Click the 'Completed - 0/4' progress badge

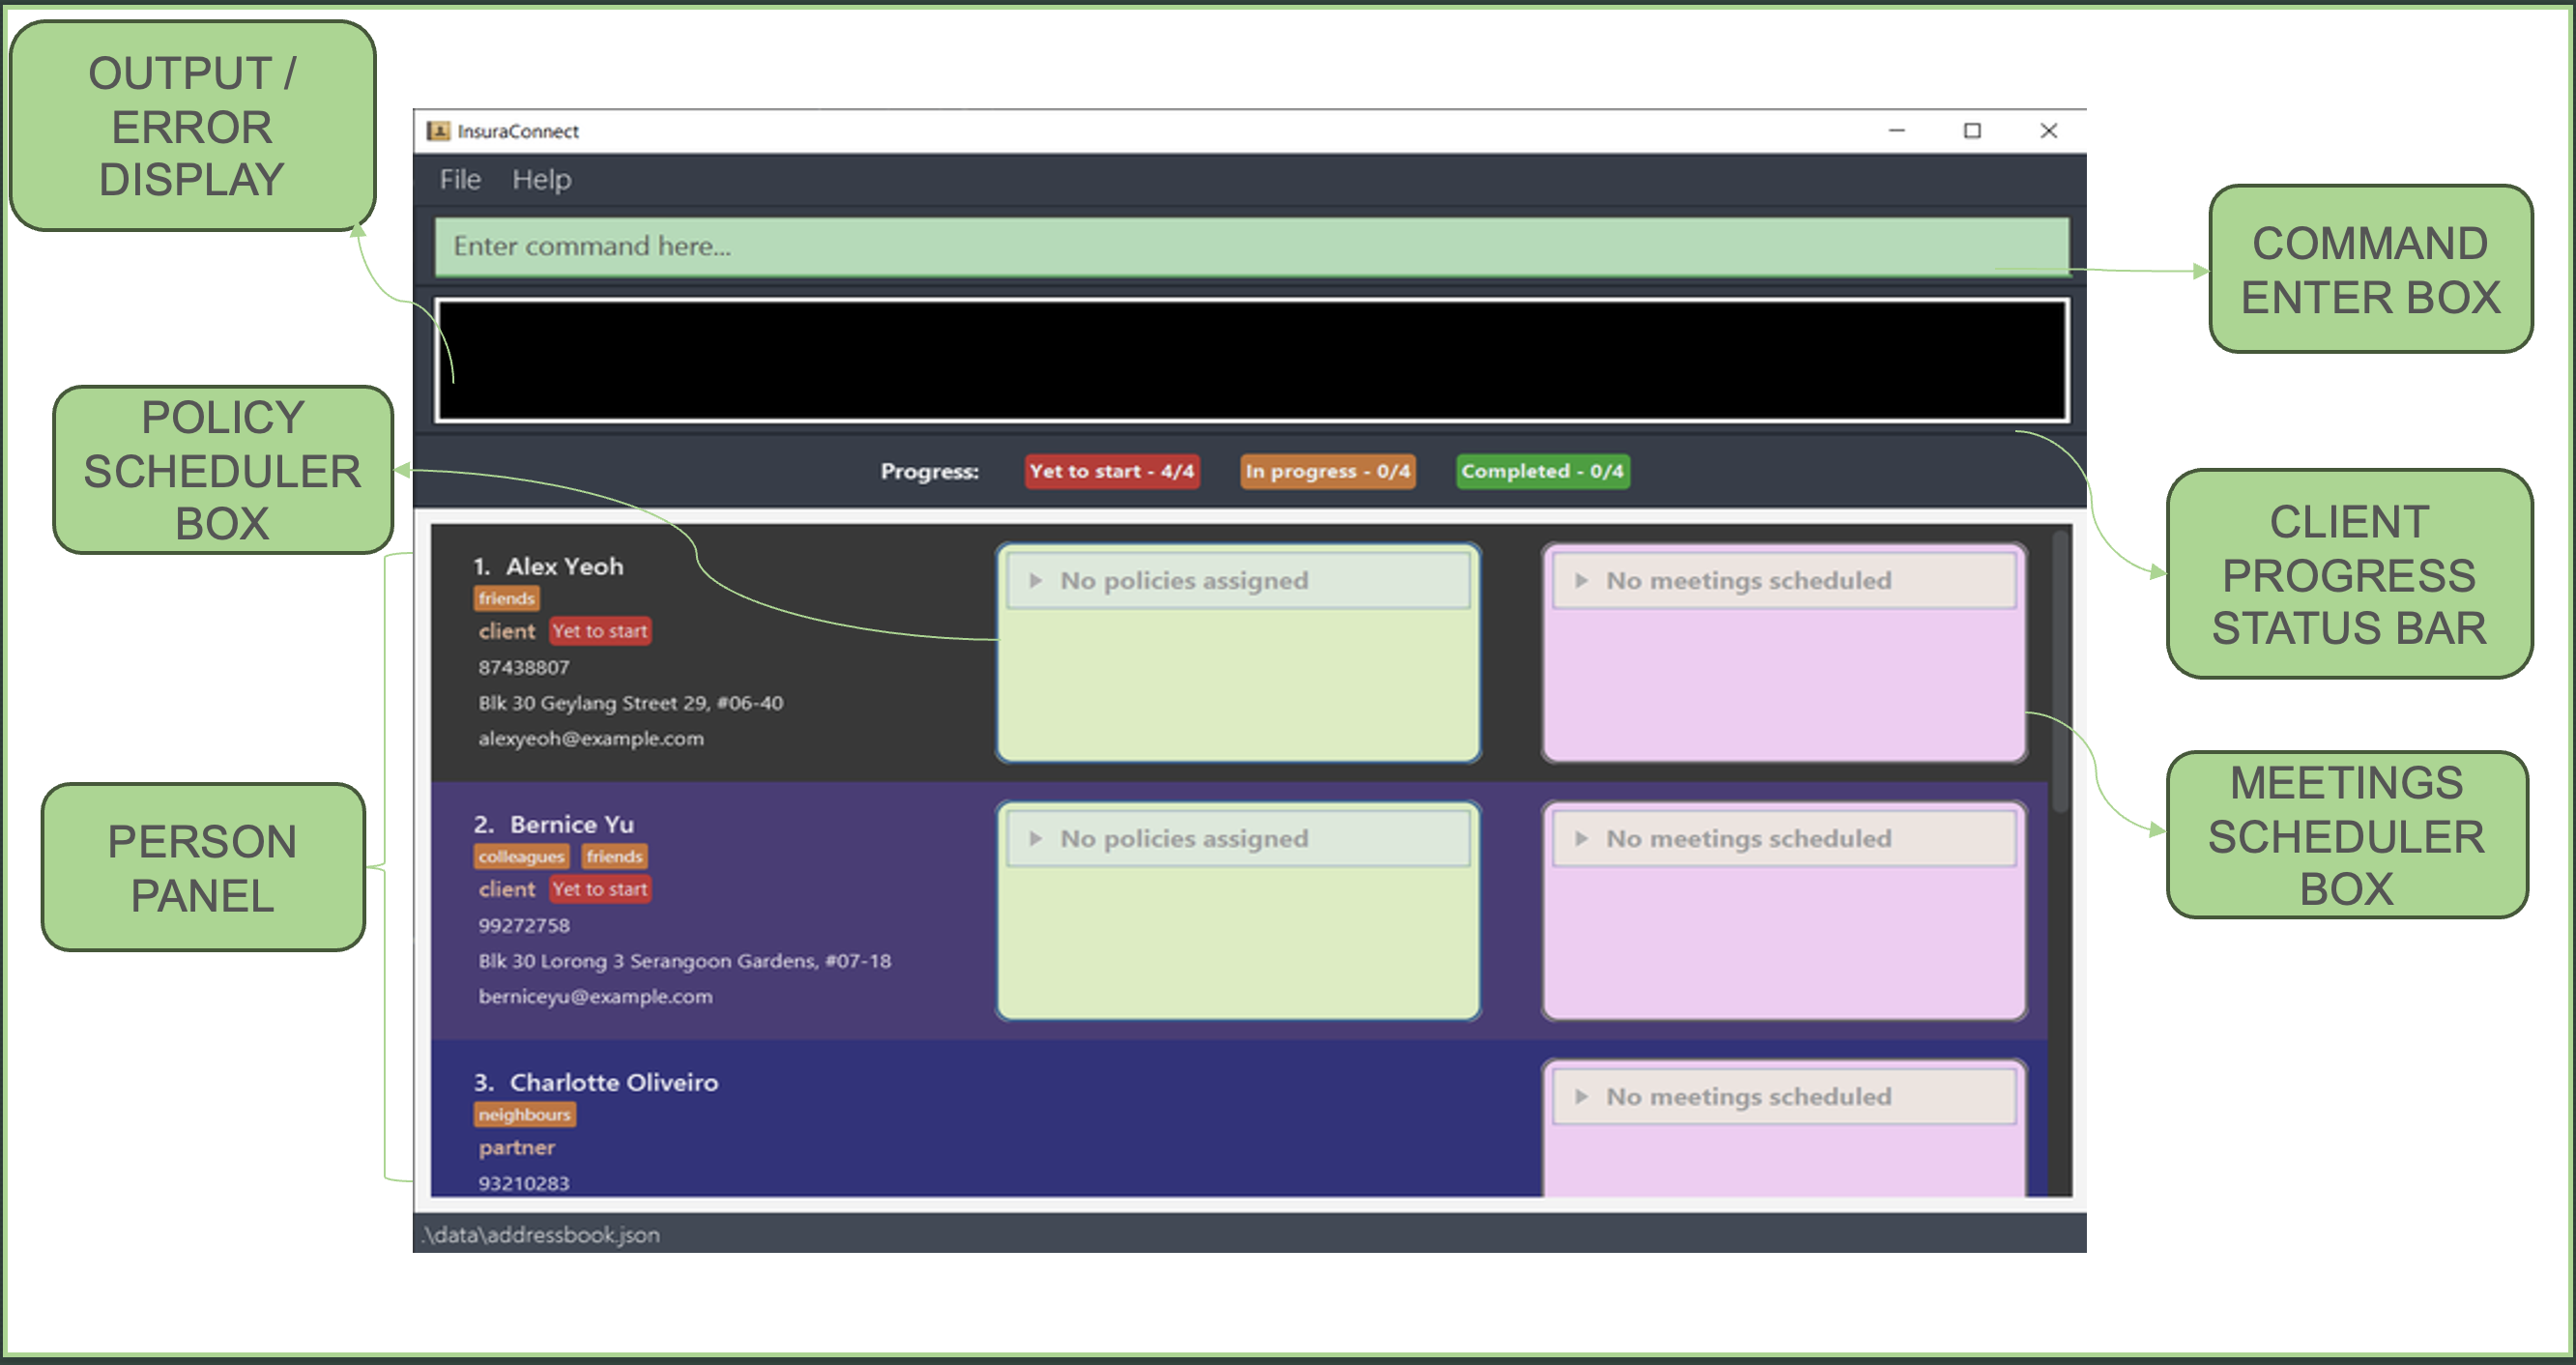1543,471
